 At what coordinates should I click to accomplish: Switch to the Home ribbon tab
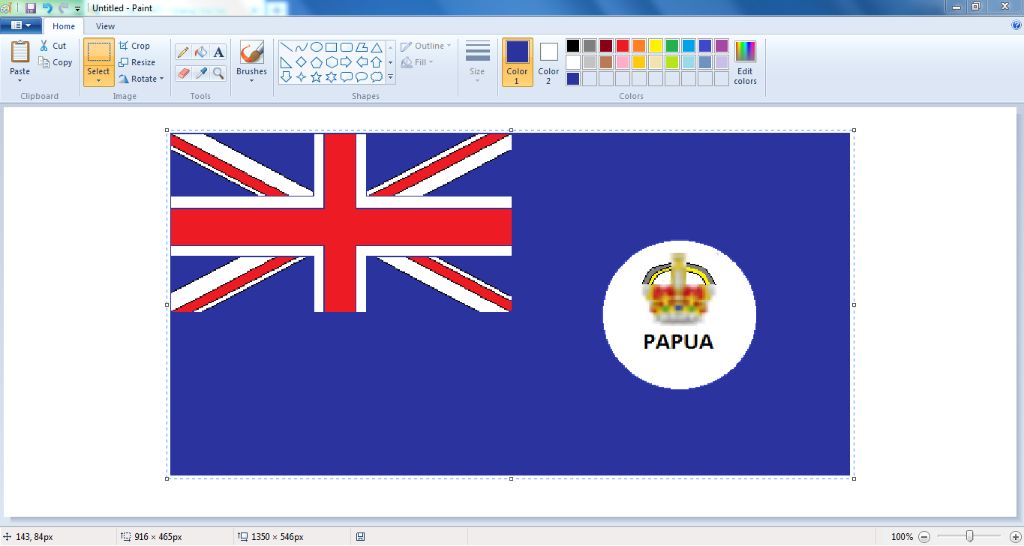[x=63, y=26]
